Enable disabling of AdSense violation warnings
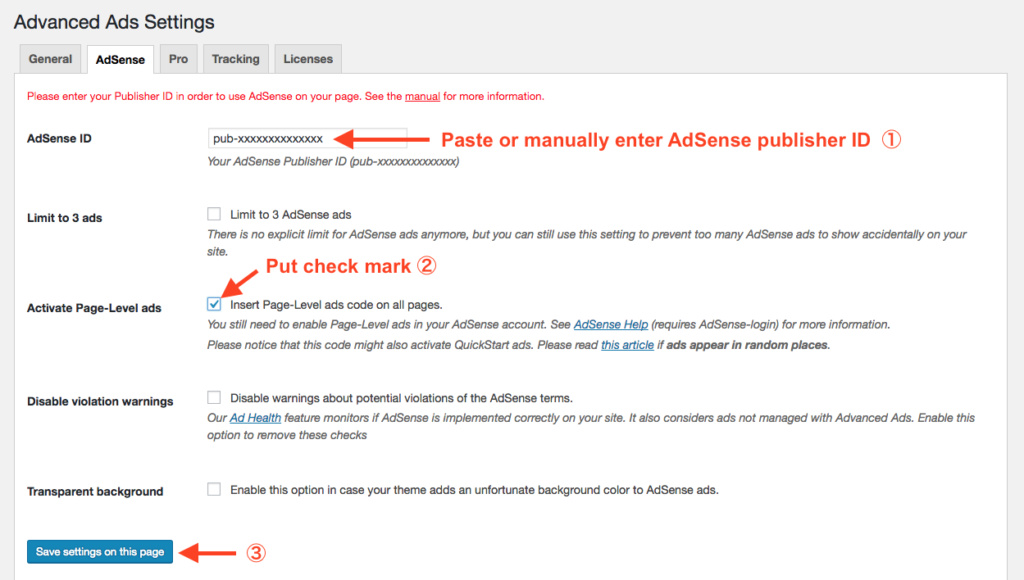 pos(214,396)
